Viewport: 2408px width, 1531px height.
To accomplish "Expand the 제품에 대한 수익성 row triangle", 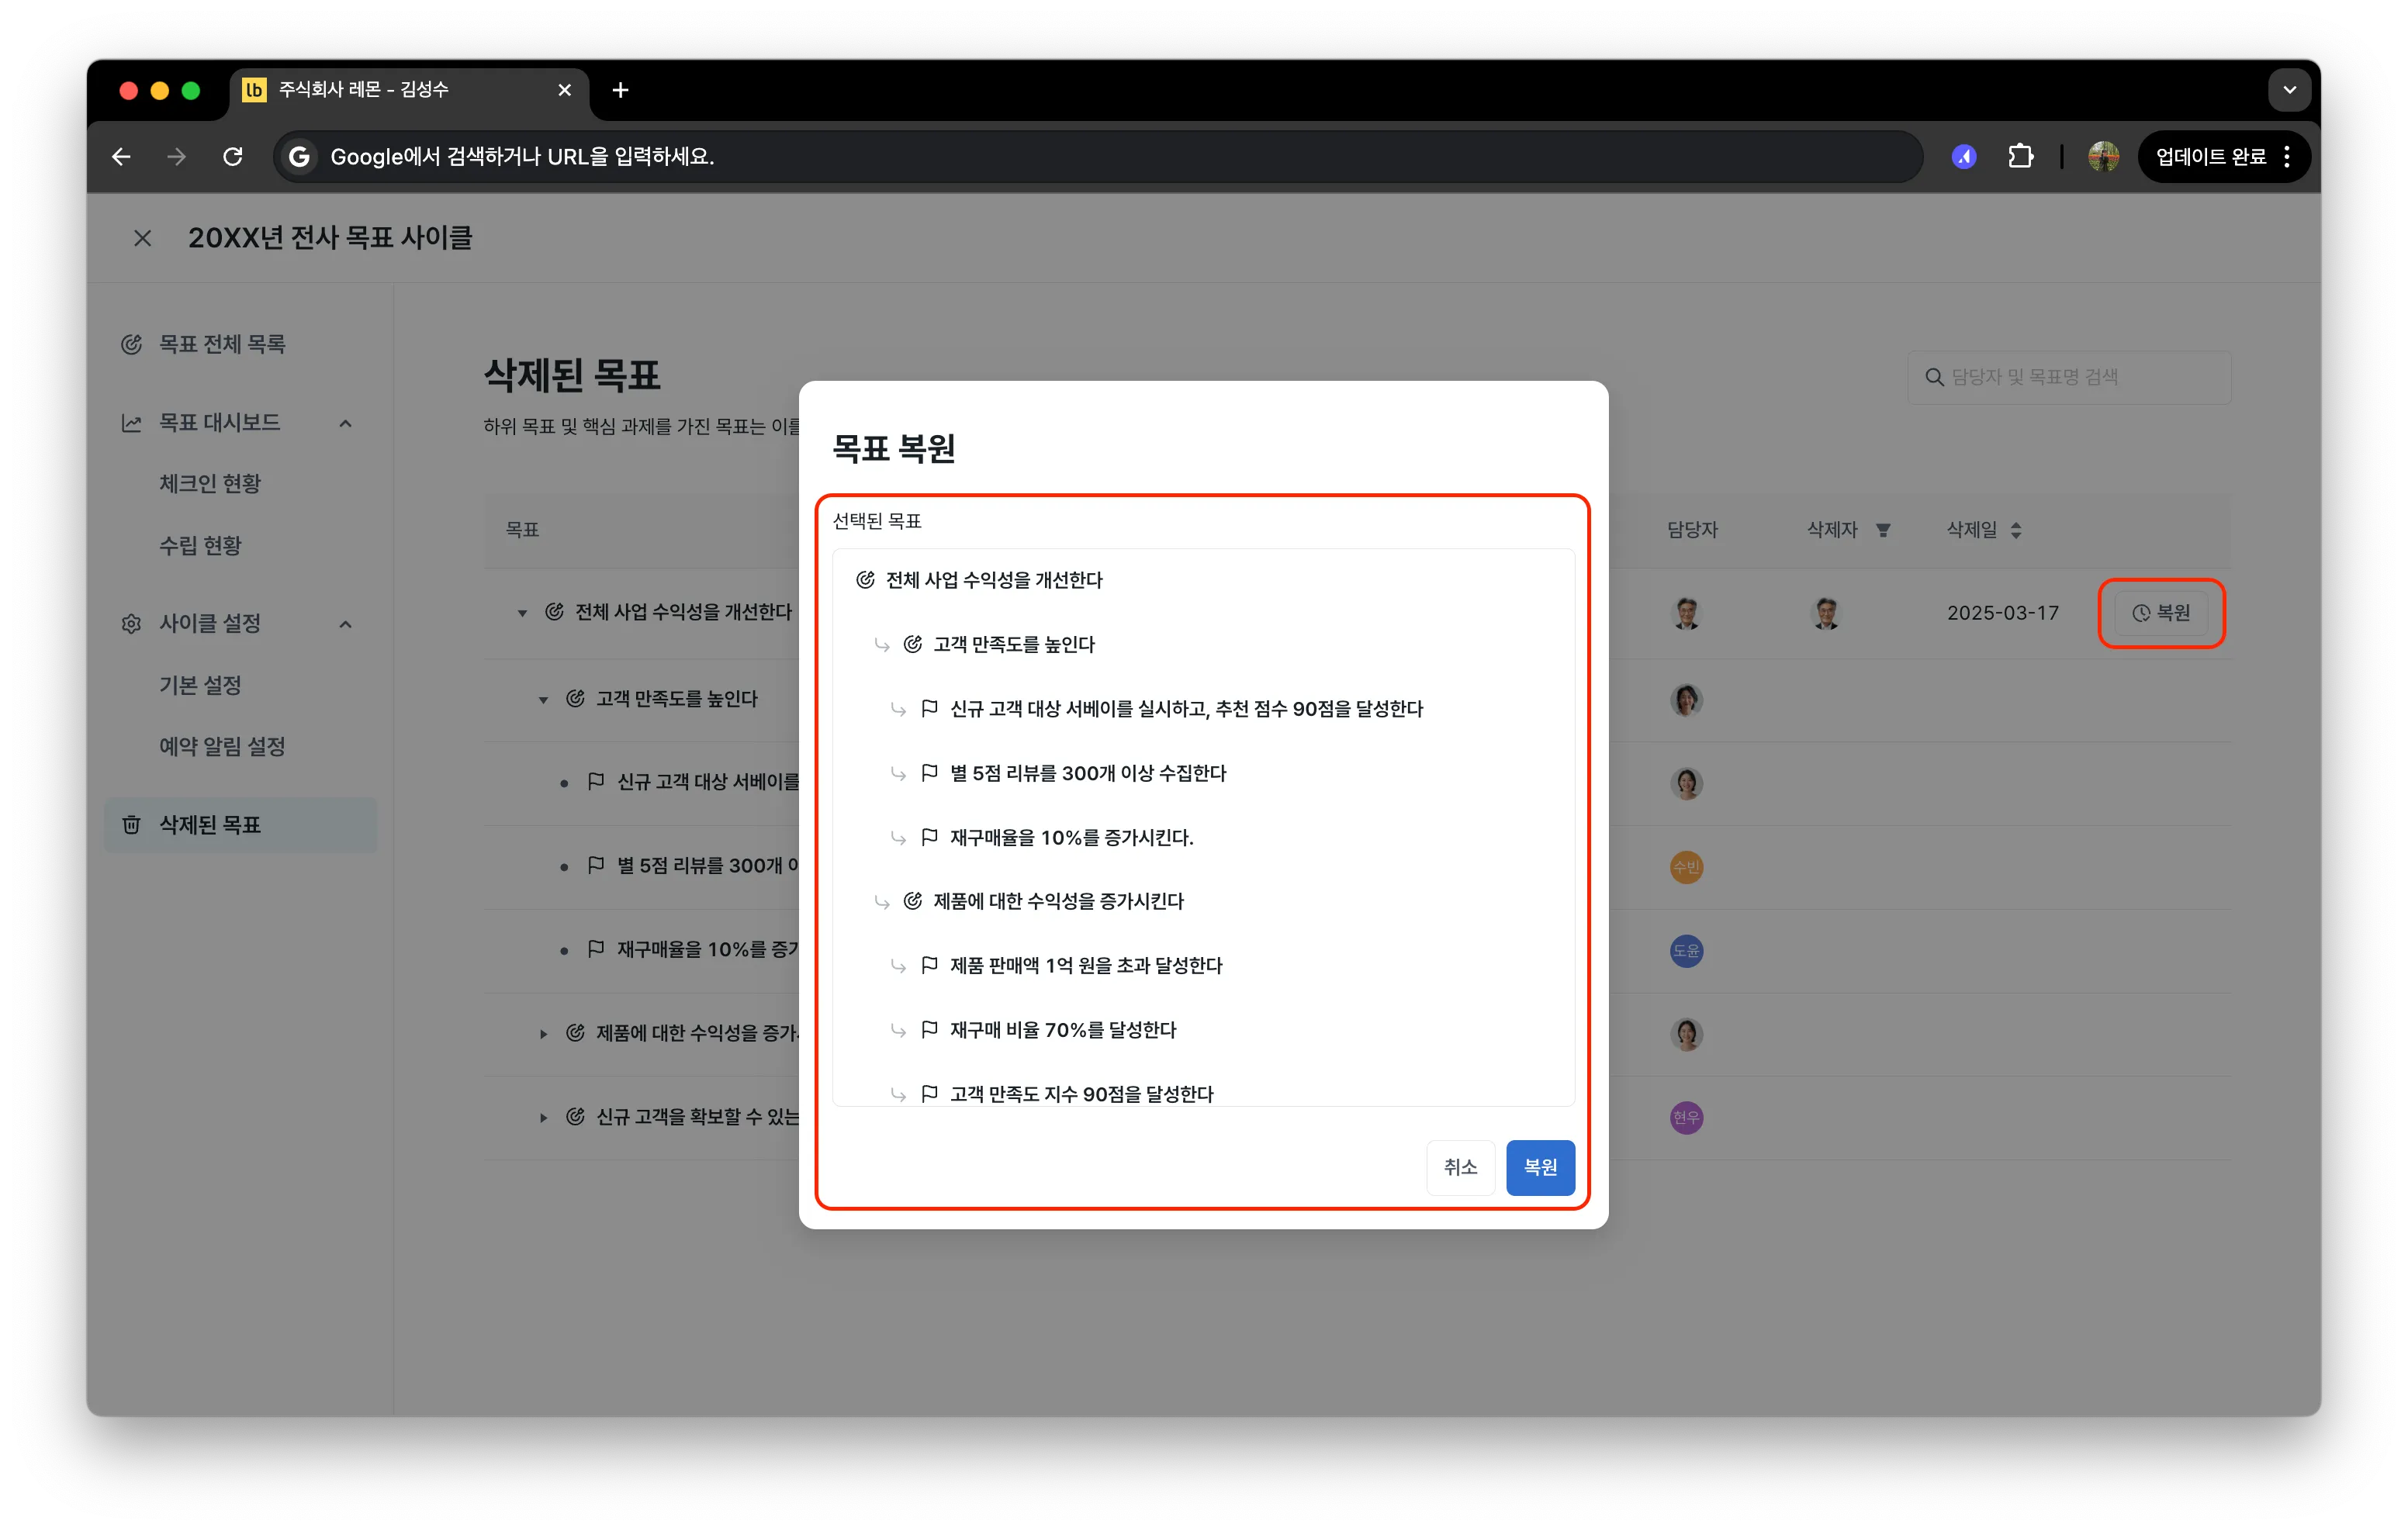I will pos(543,1034).
